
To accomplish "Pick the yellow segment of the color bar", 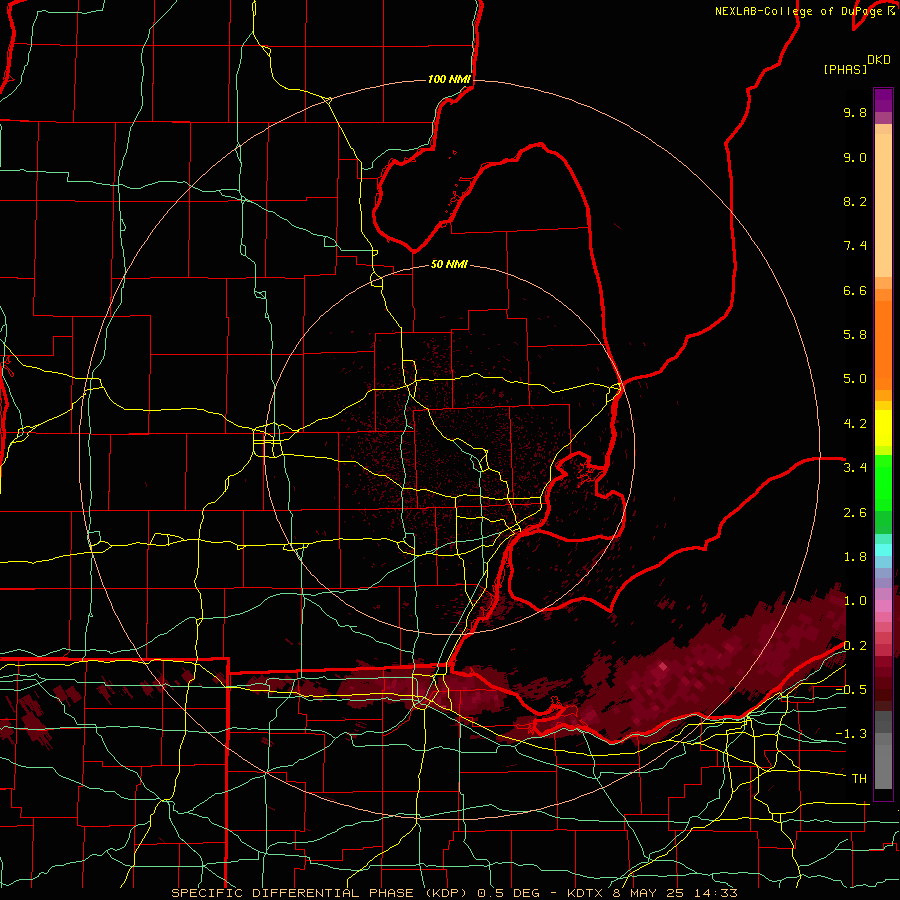I will click(883, 428).
